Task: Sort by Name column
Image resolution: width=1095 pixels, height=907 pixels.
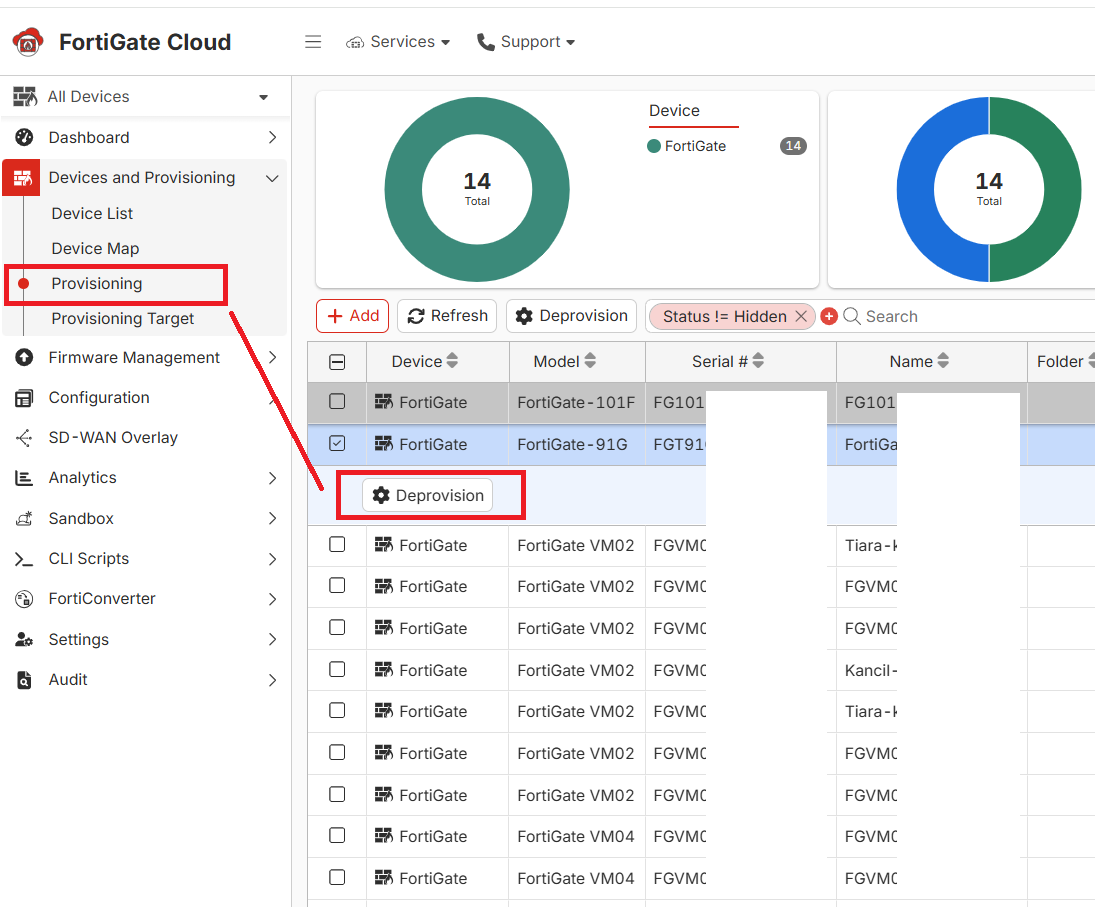Action: coord(919,361)
